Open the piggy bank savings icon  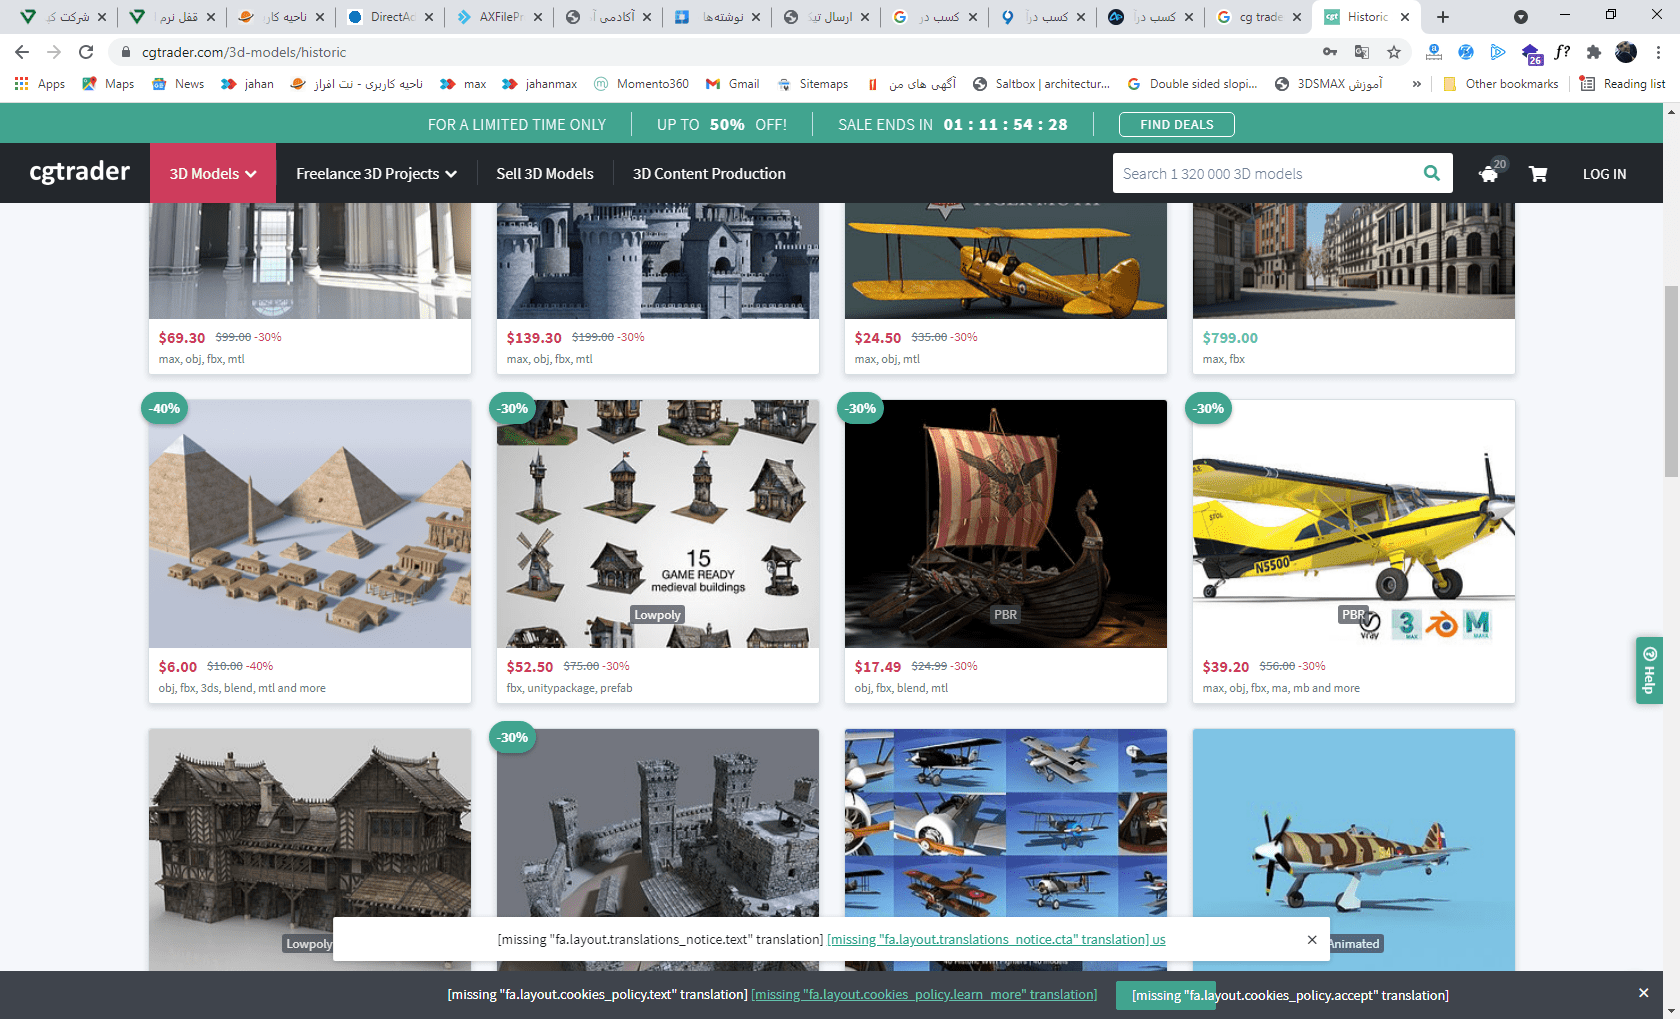pyautogui.click(x=1489, y=174)
